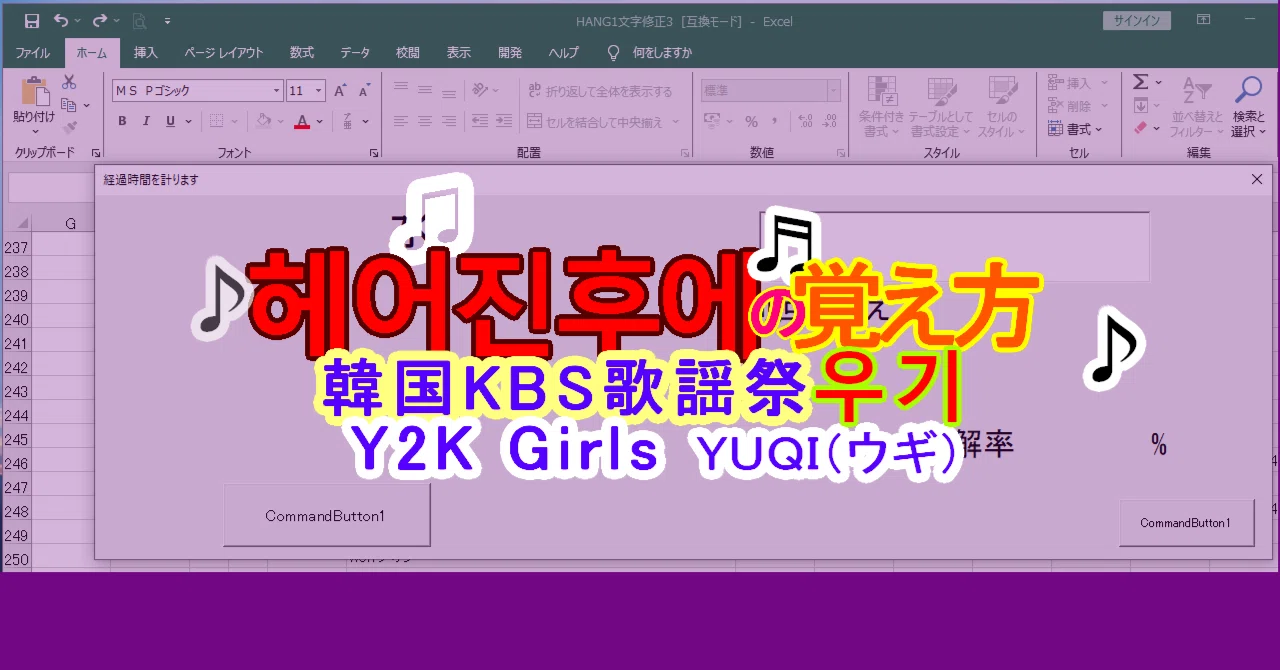Toggle Underline formatting
The height and width of the screenshot is (670, 1280).
click(170, 121)
